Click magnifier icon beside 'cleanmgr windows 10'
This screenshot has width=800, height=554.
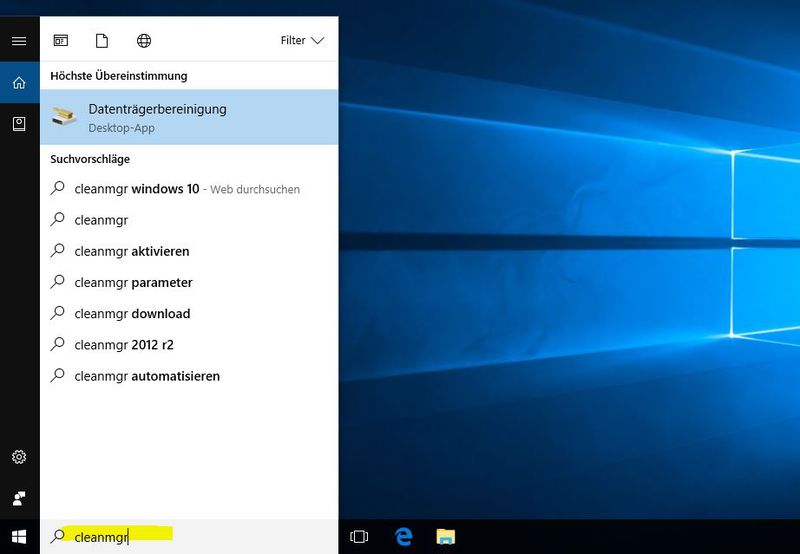pyautogui.click(x=58, y=188)
